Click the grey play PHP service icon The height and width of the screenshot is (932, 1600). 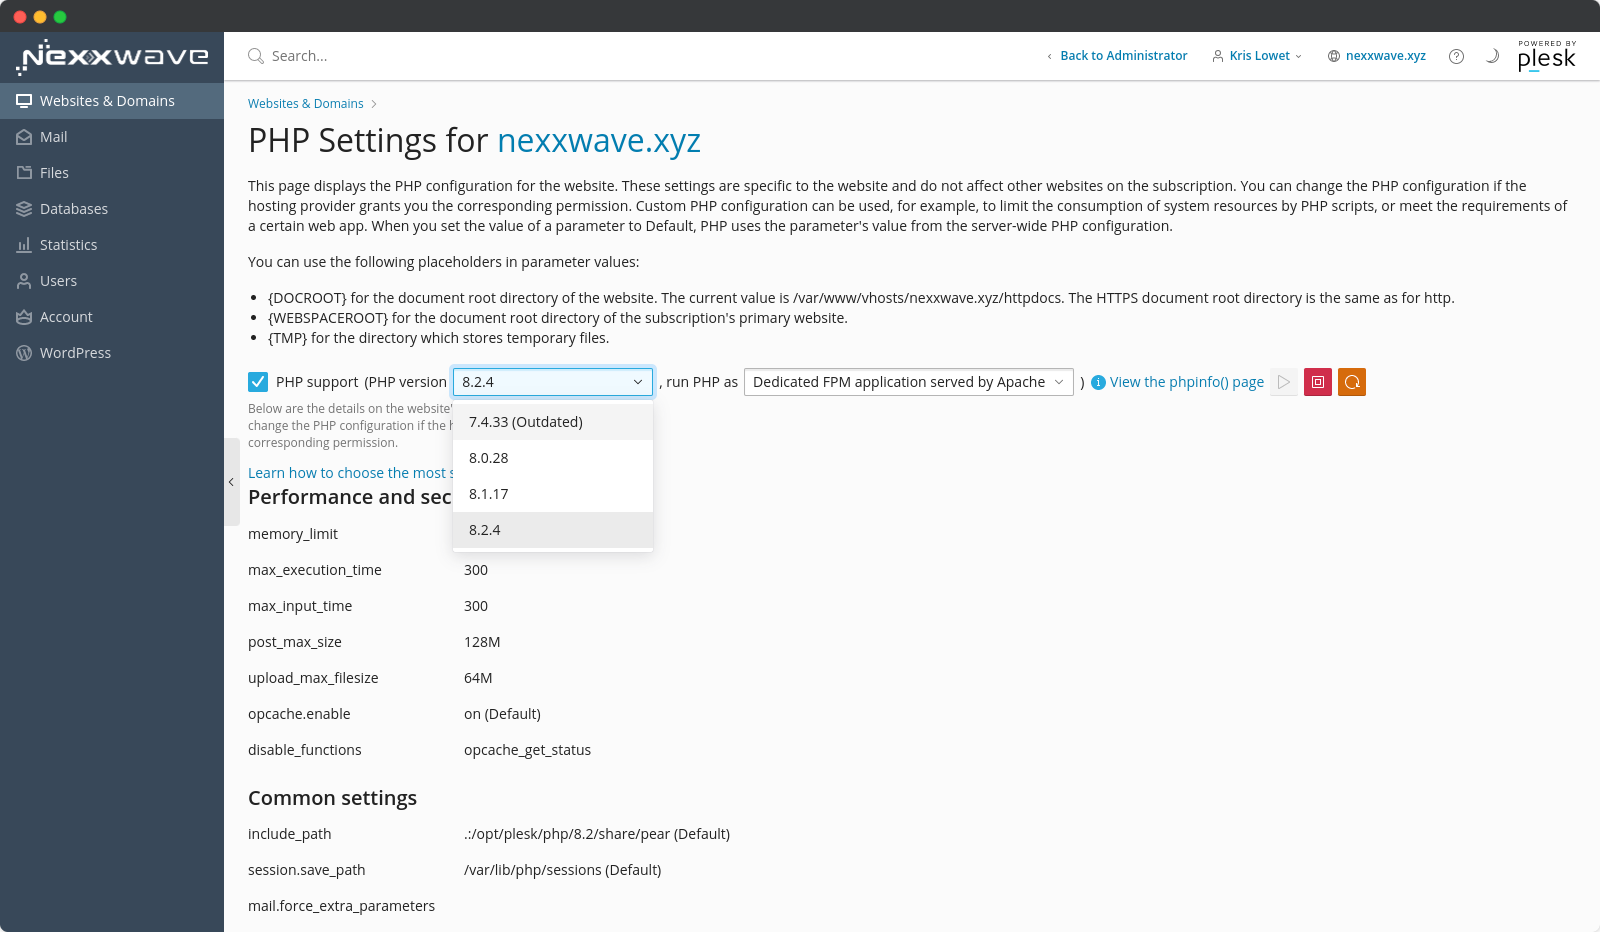pos(1284,382)
